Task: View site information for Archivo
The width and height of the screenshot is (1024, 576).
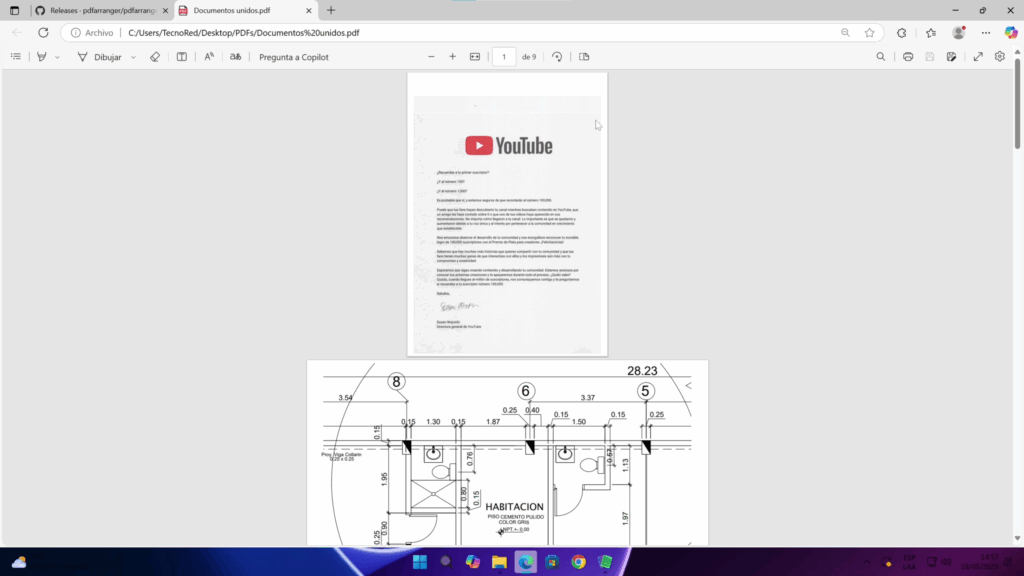Action: click(x=92, y=33)
